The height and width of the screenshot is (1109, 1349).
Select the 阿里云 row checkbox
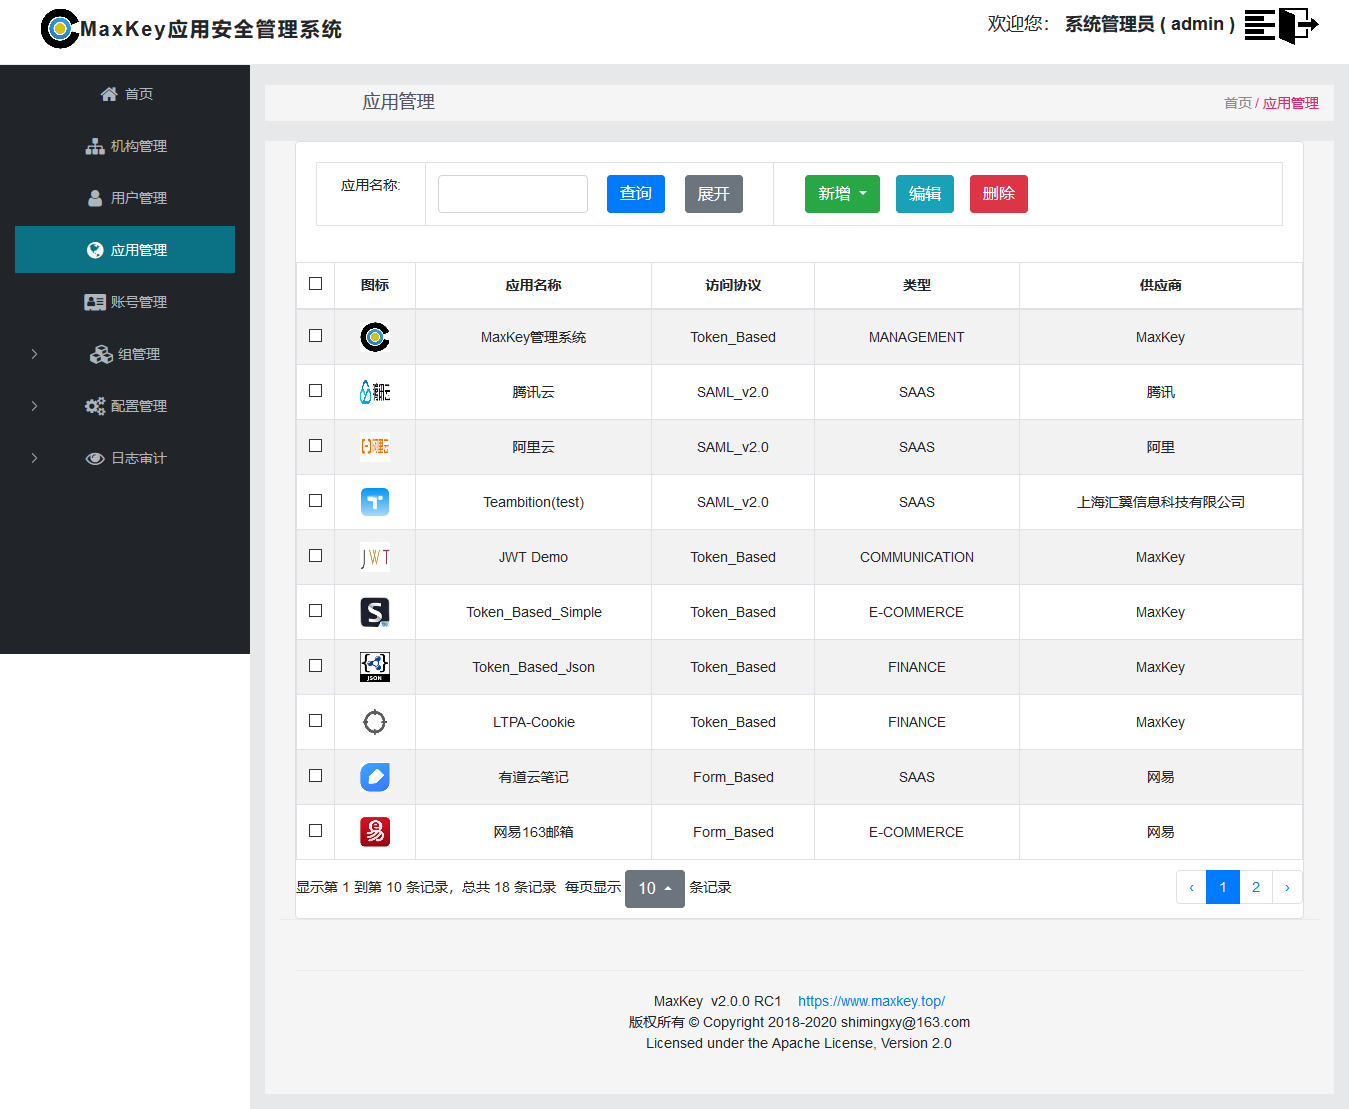[316, 446]
